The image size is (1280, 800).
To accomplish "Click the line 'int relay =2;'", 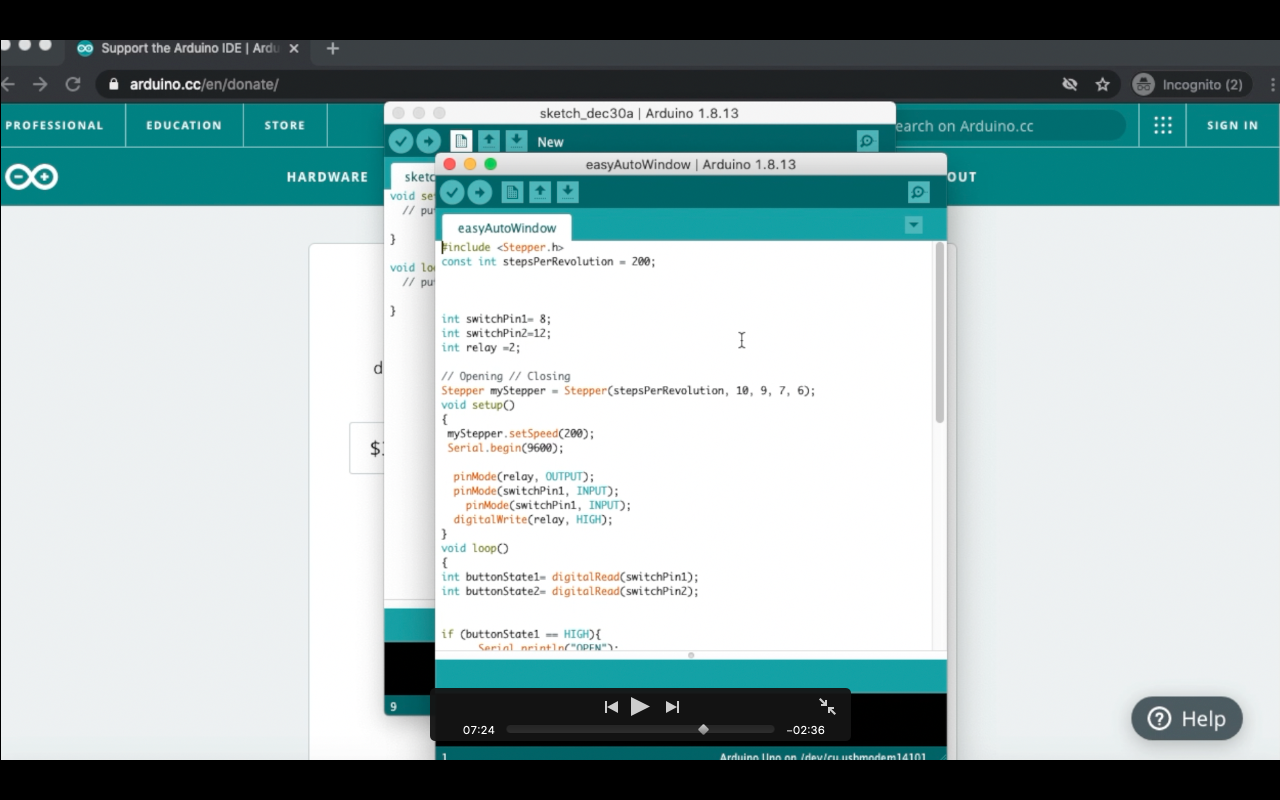I will (x=481, y=348).
